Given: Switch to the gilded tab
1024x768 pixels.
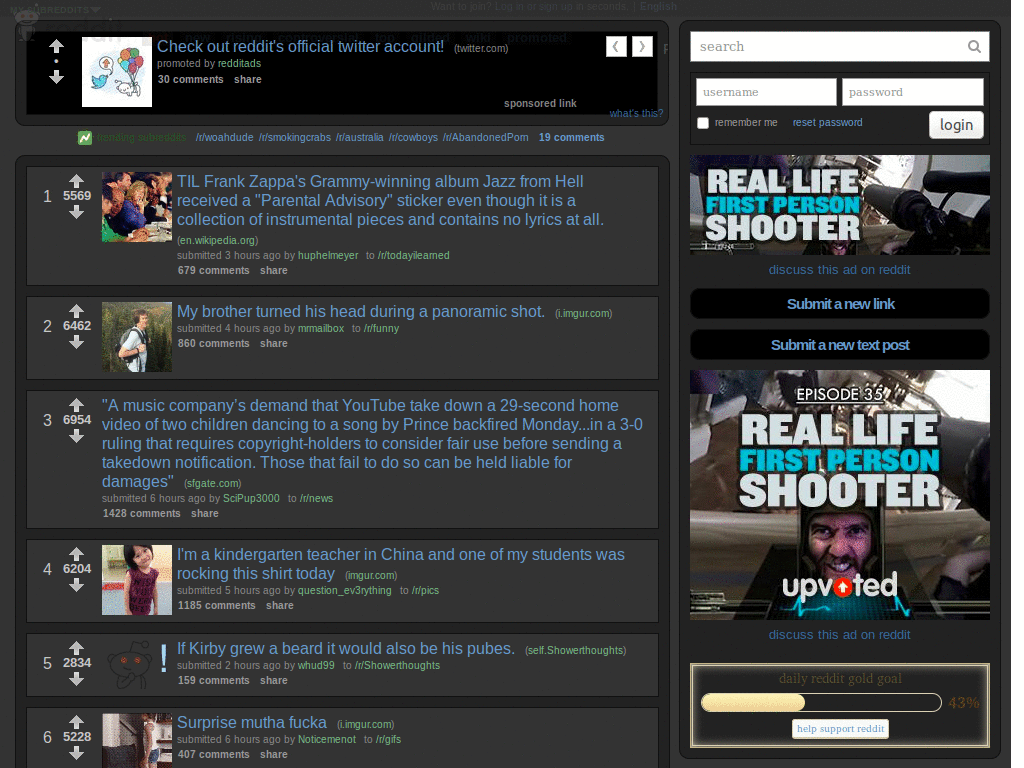Looking at the screenshot, I should (431, 37).
